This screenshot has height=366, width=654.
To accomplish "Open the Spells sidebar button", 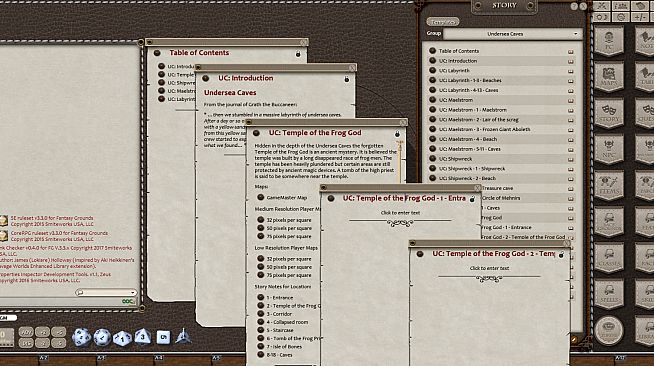I will click(609, 294).
